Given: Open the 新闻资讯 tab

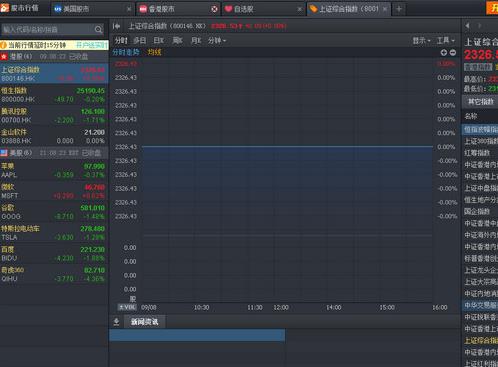Looking at the screenshot, I should point(144,322).
